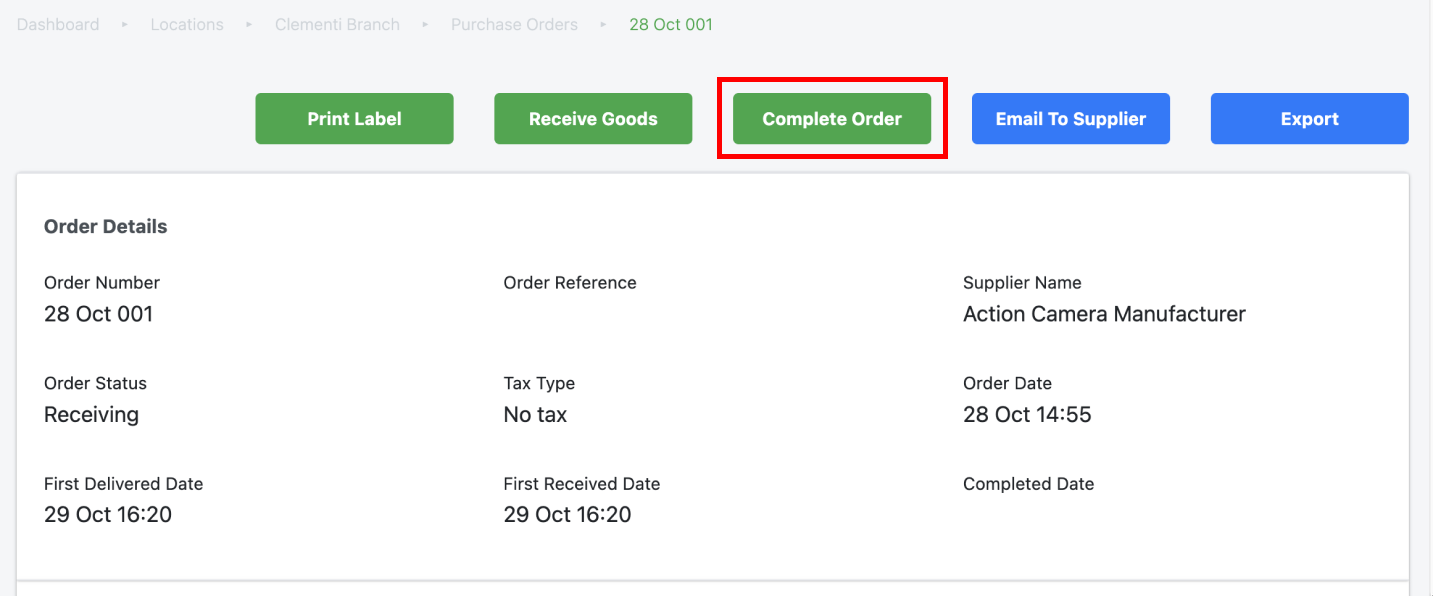Click the blue Export button
Viewport: 1433px width, 596px height.
(x=1310, y=119)
